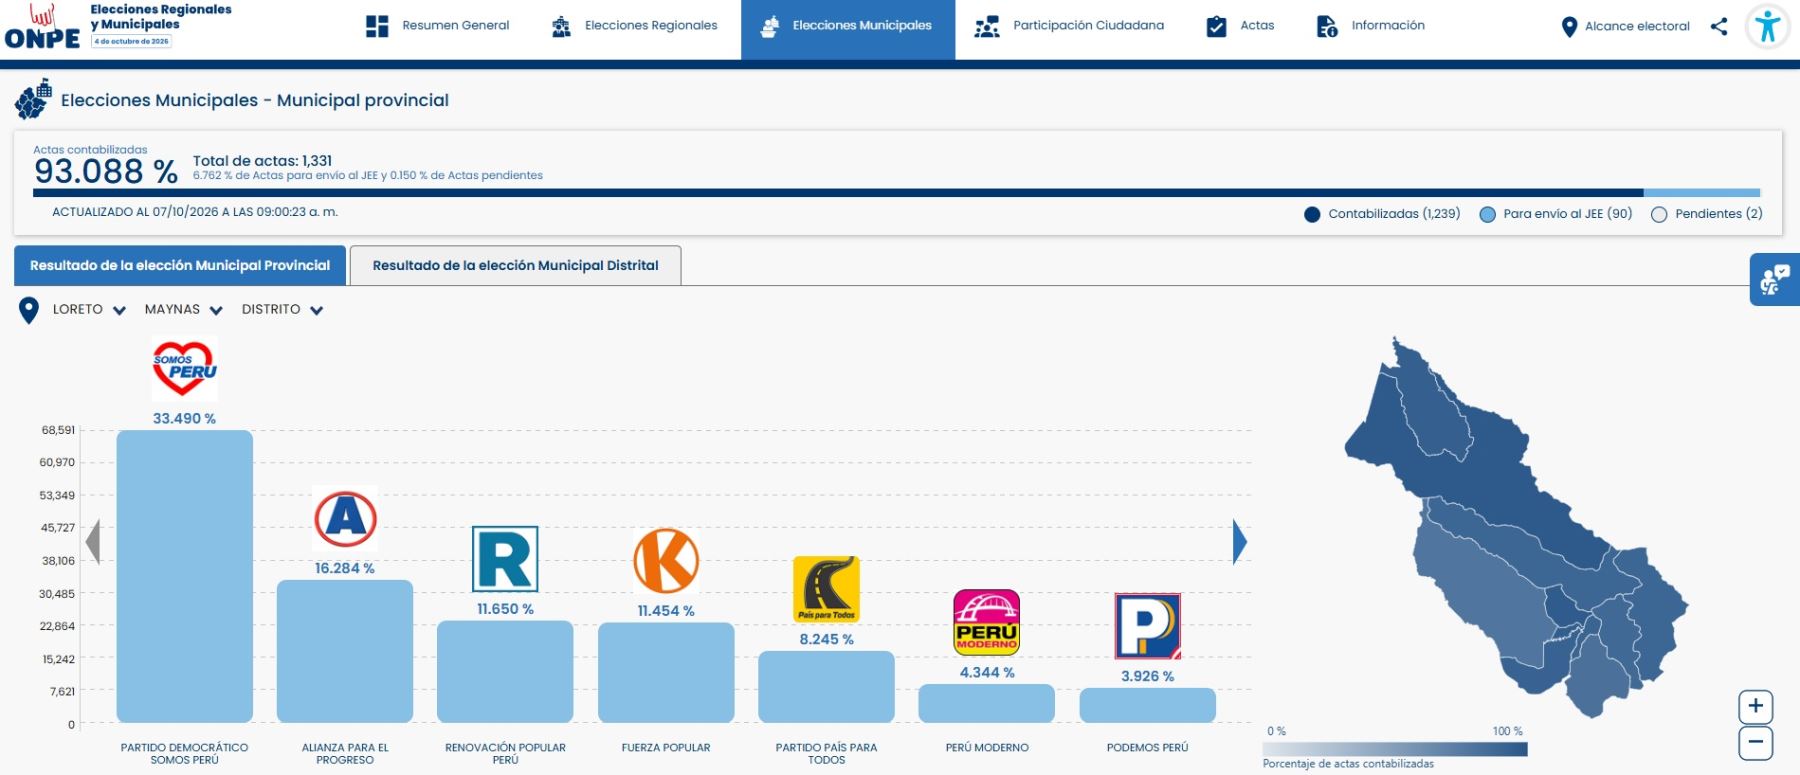The width and height of the screenshot is (1800, 775).
Task: Open the ONPE home logo
Action: (x=42, y=27)
